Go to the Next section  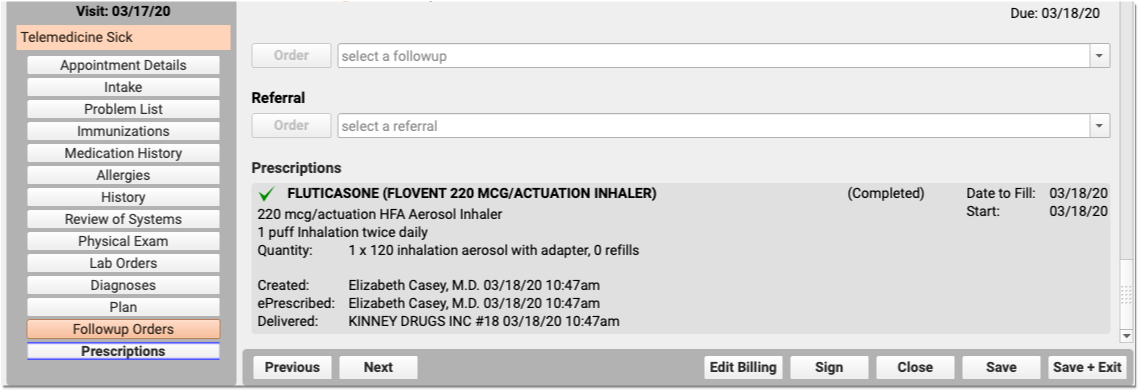pos(378,367)
